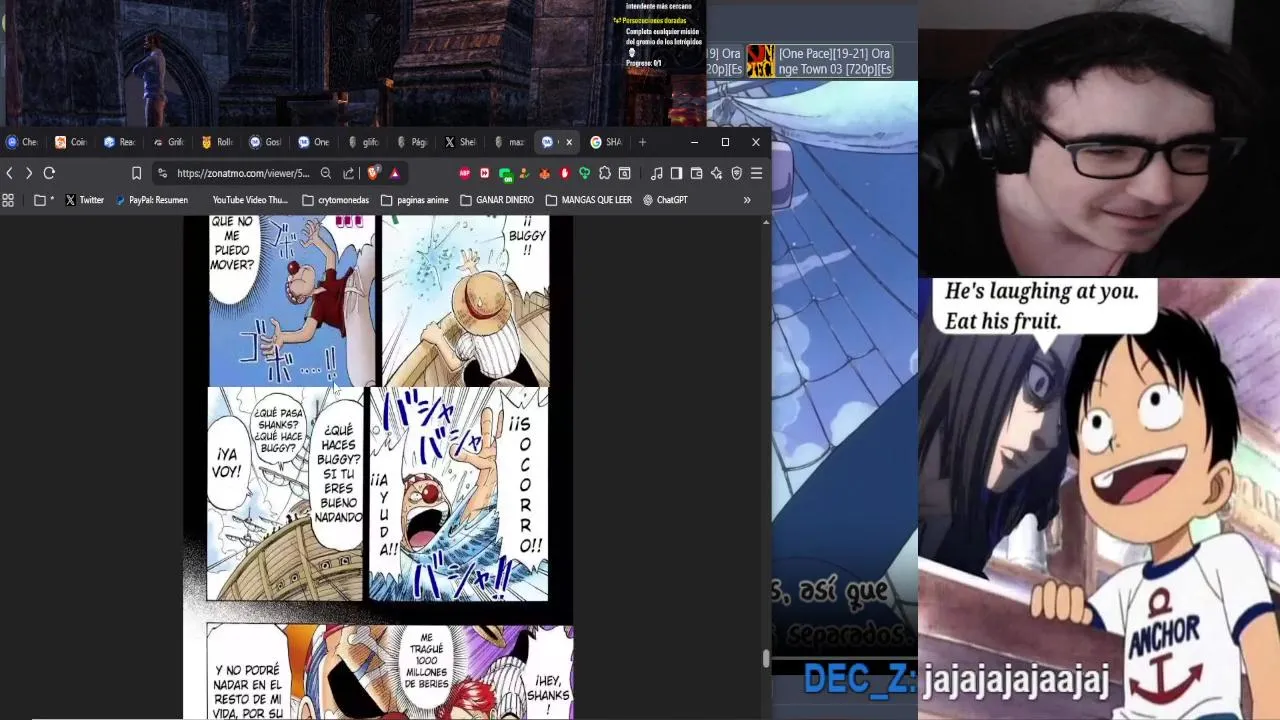Click the zoom magnifier icon in address bar
Image resolution: width=1280 pixels, height=720 pixels.
click(x=326, y=173)
